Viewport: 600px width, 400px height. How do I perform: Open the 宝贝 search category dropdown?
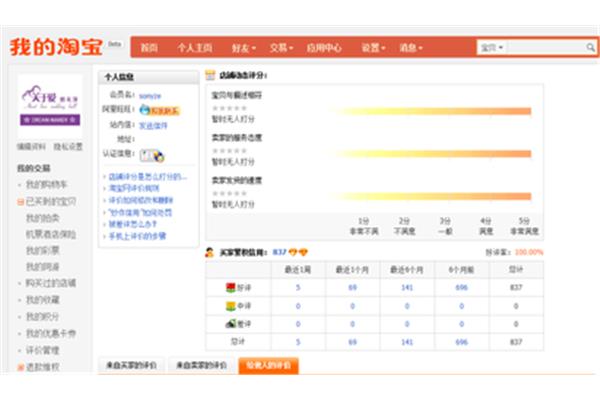492,47
